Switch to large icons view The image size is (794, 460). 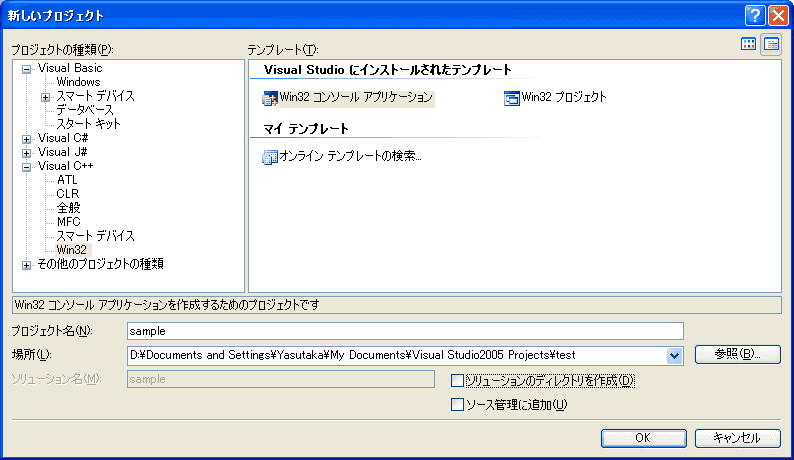pos(748,44)
